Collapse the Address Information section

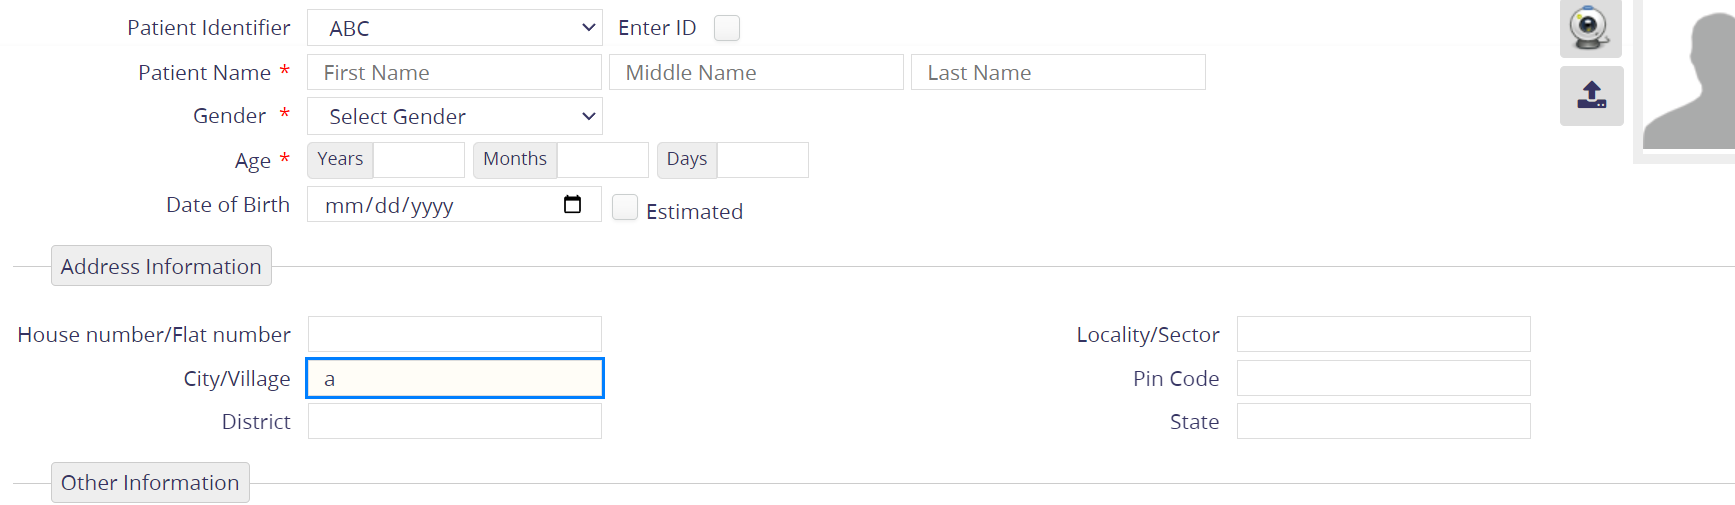pos(161,266)
